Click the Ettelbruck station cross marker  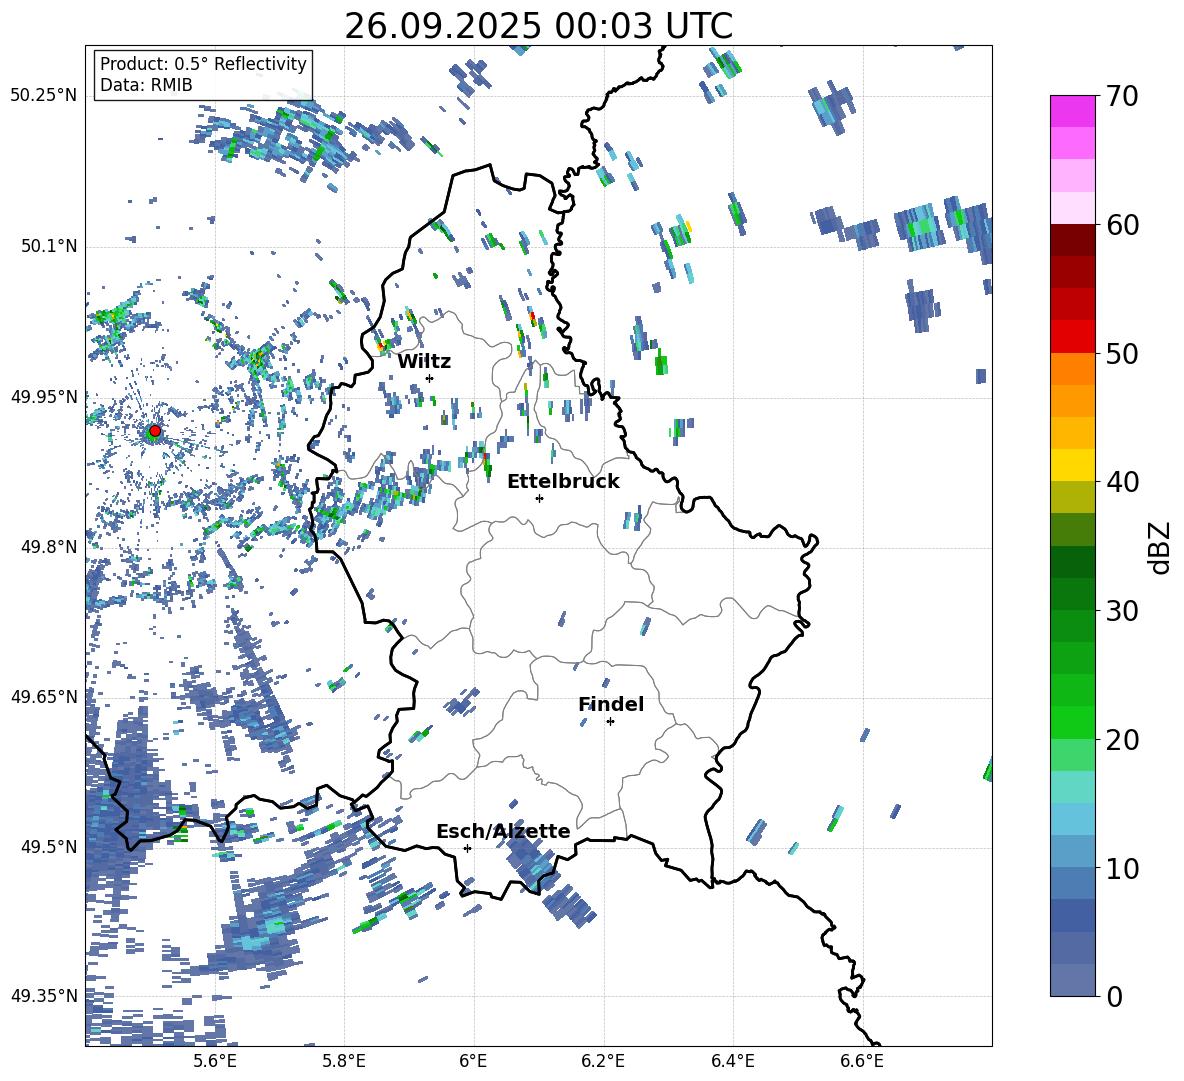click(539, 498)
